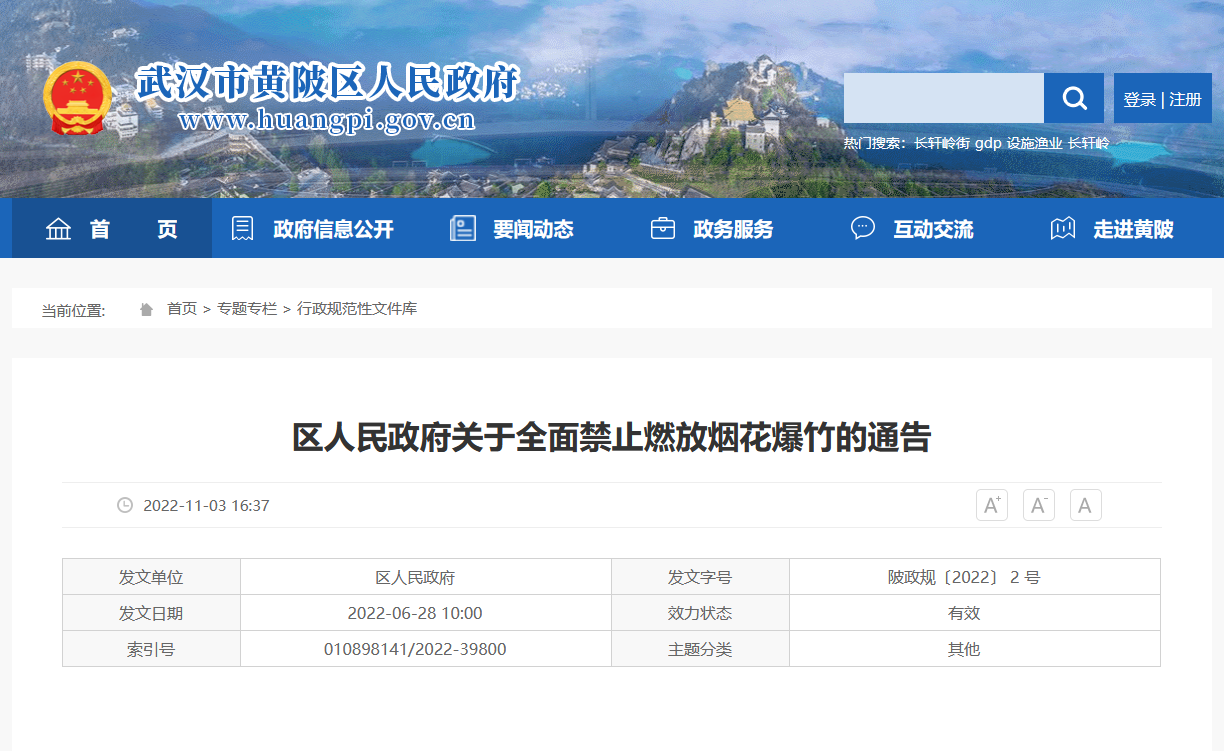The height and width of the screenshot is (751, 1224).
Task: Open the 首页 navigation tab
Action: [x=112, y=229]
